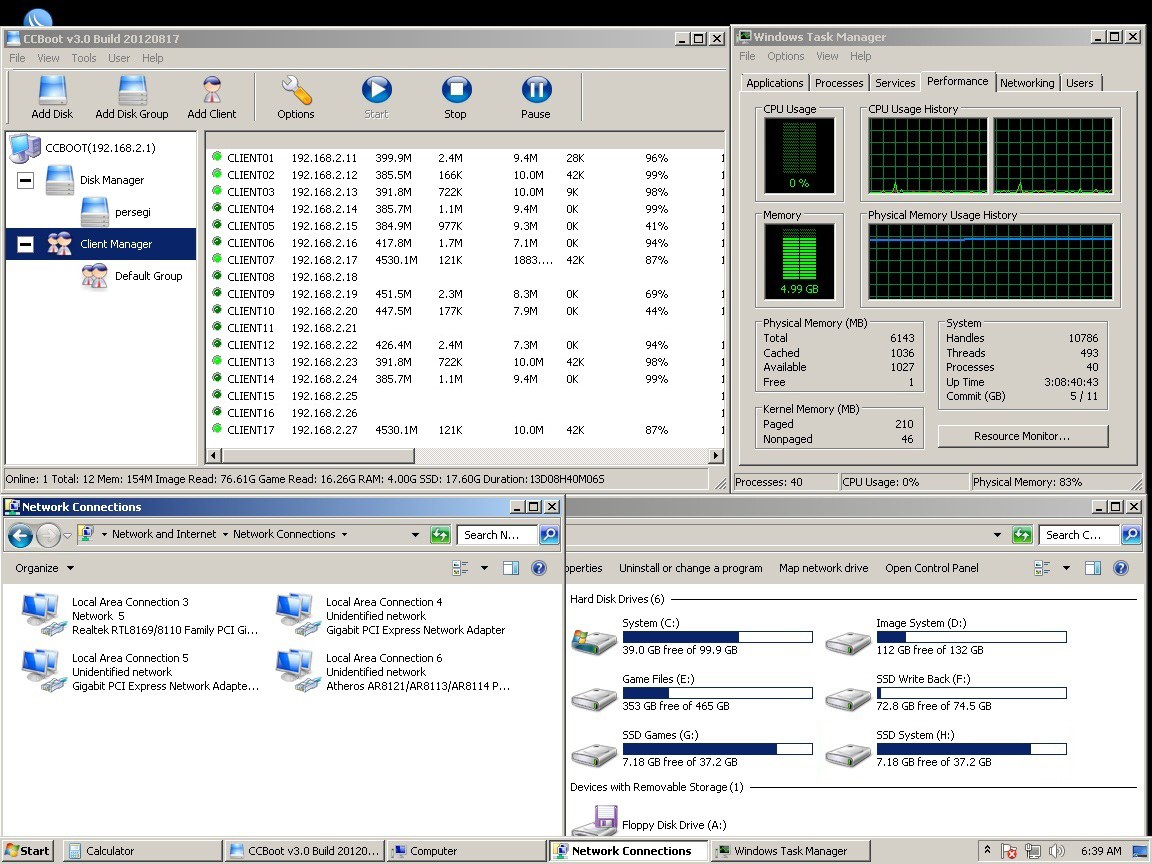Click horizontal scrollbar right arrow in client list

coord(716,456)
